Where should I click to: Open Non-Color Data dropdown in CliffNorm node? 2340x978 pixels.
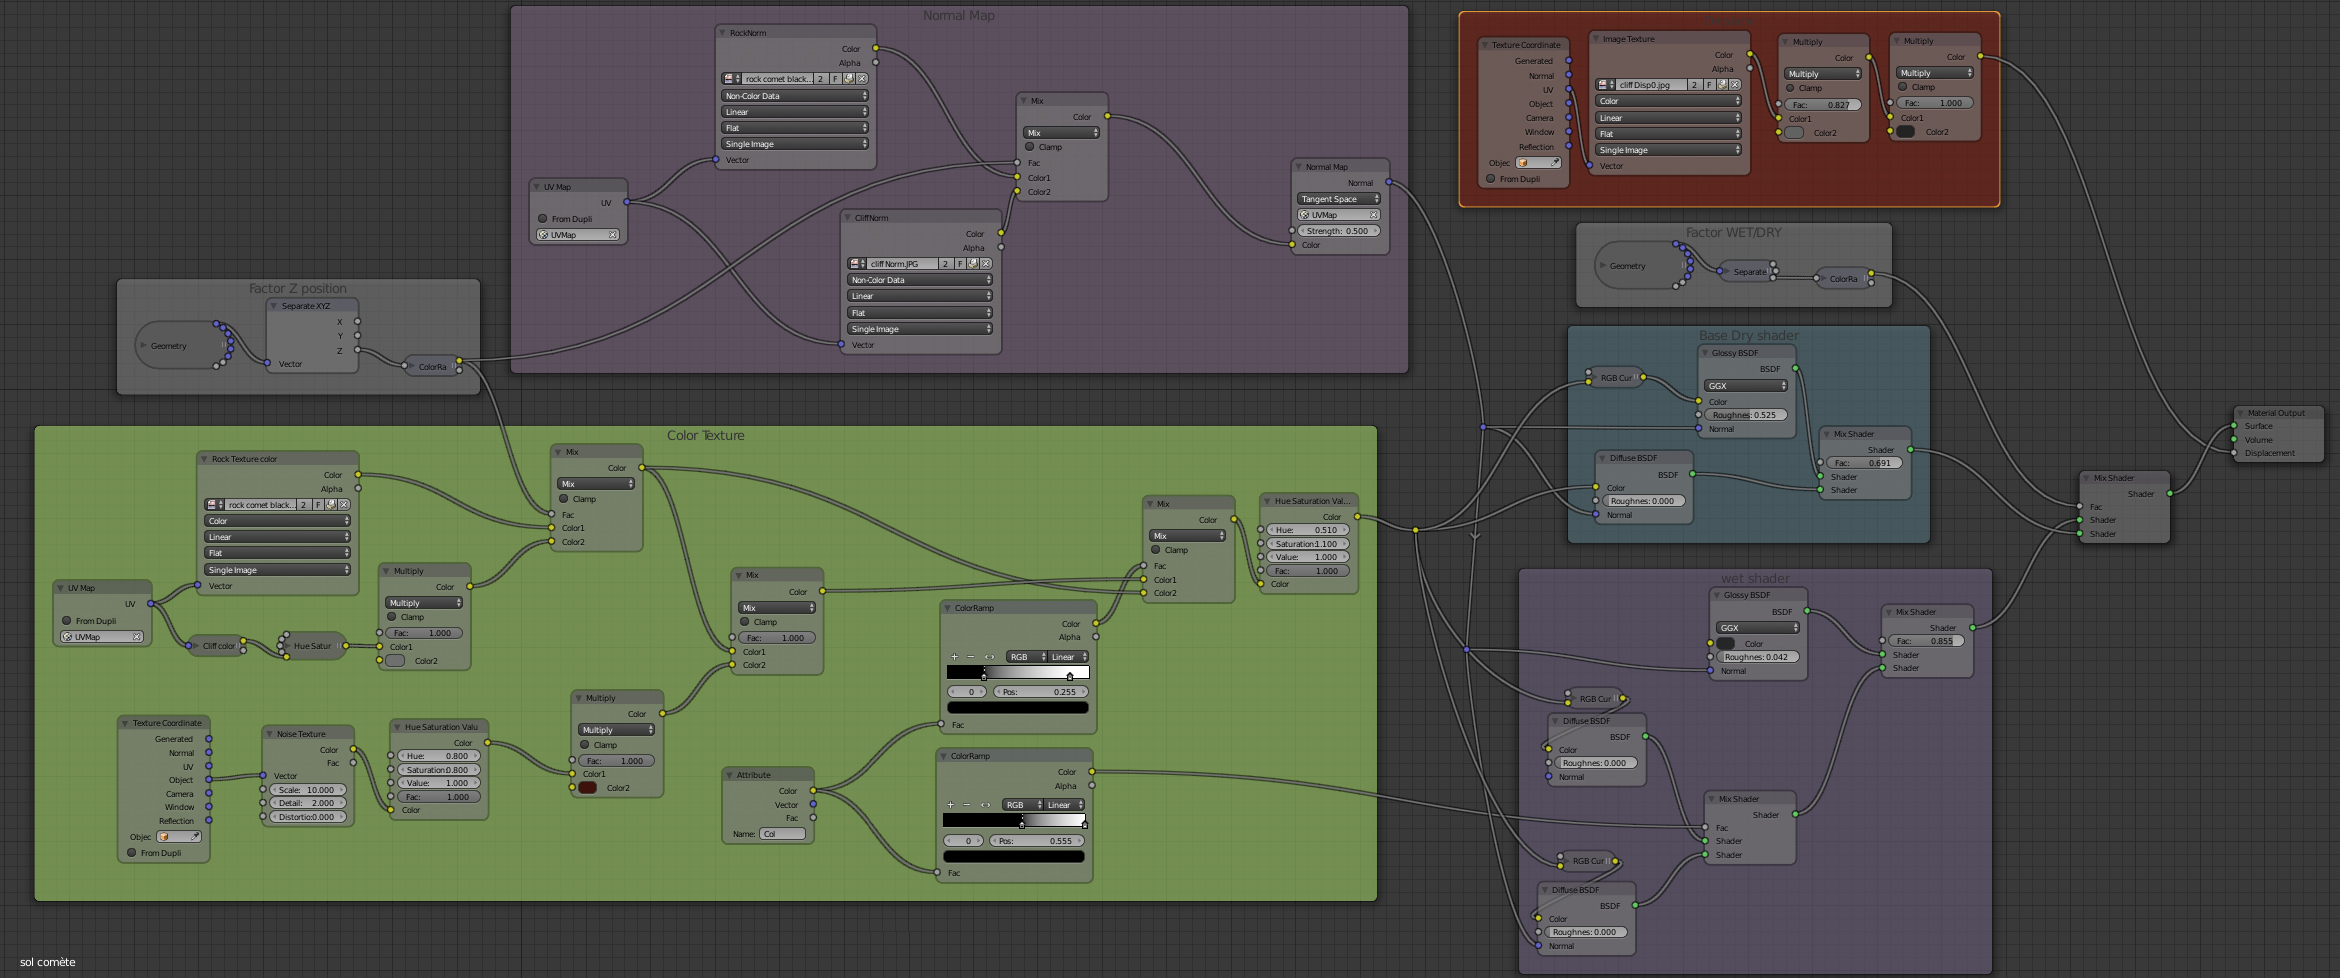(920, 280)
